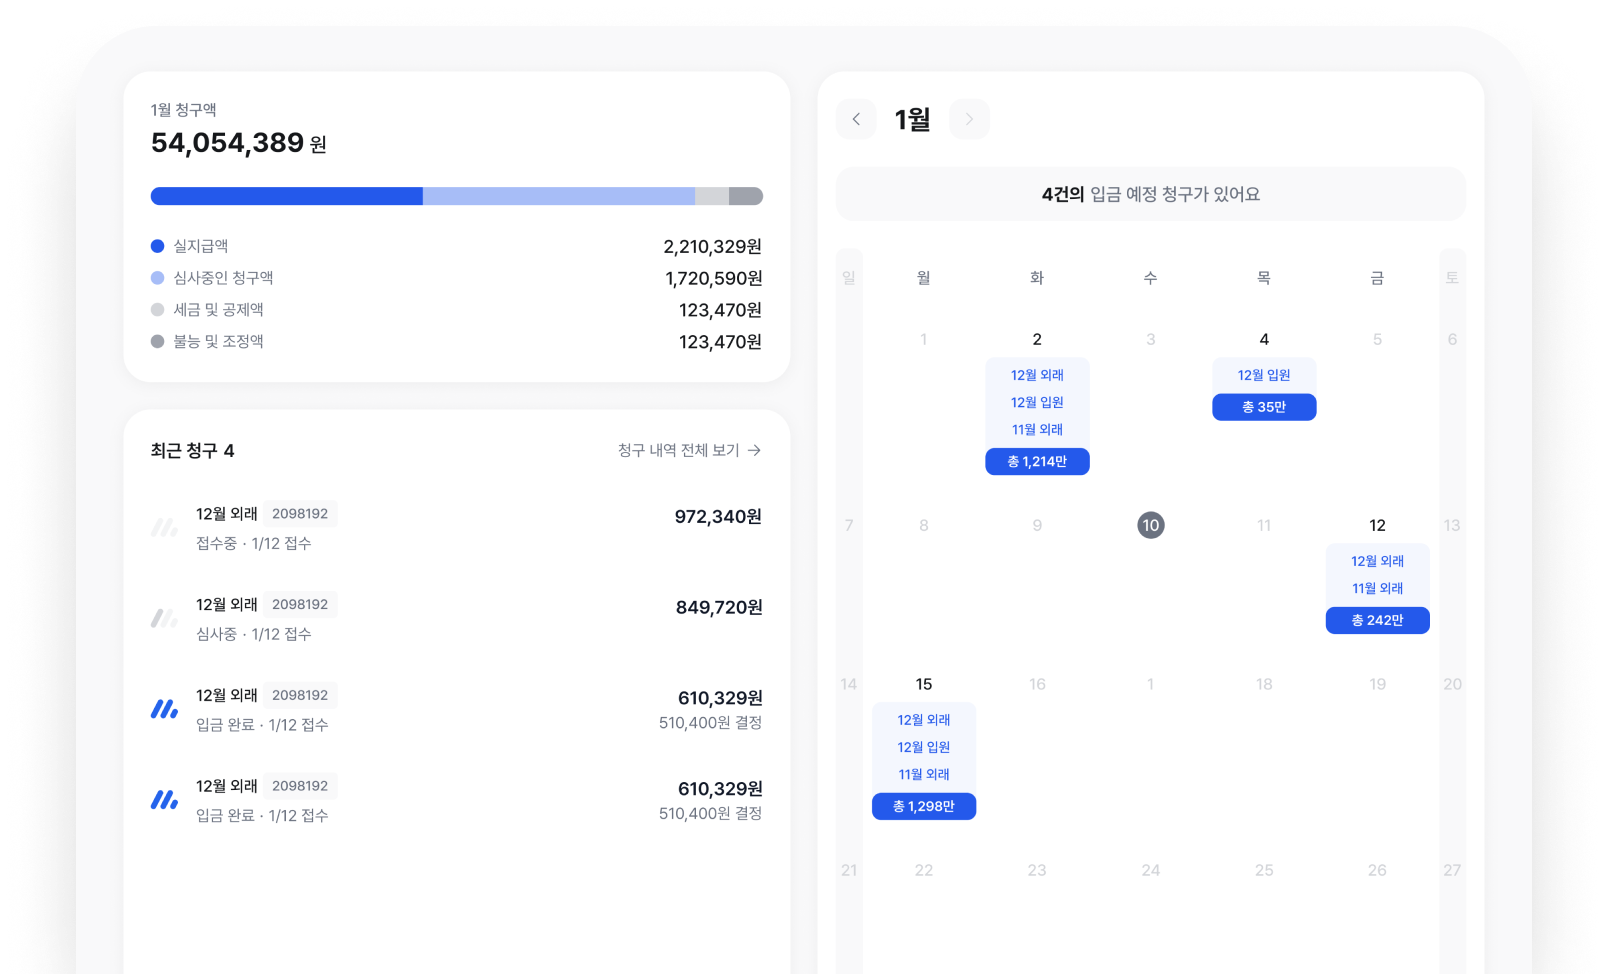Viewport: 1608px width, 974px height.
Task: Click 12월 입원 entry on the 4th
Action: tap(1264, 375)
